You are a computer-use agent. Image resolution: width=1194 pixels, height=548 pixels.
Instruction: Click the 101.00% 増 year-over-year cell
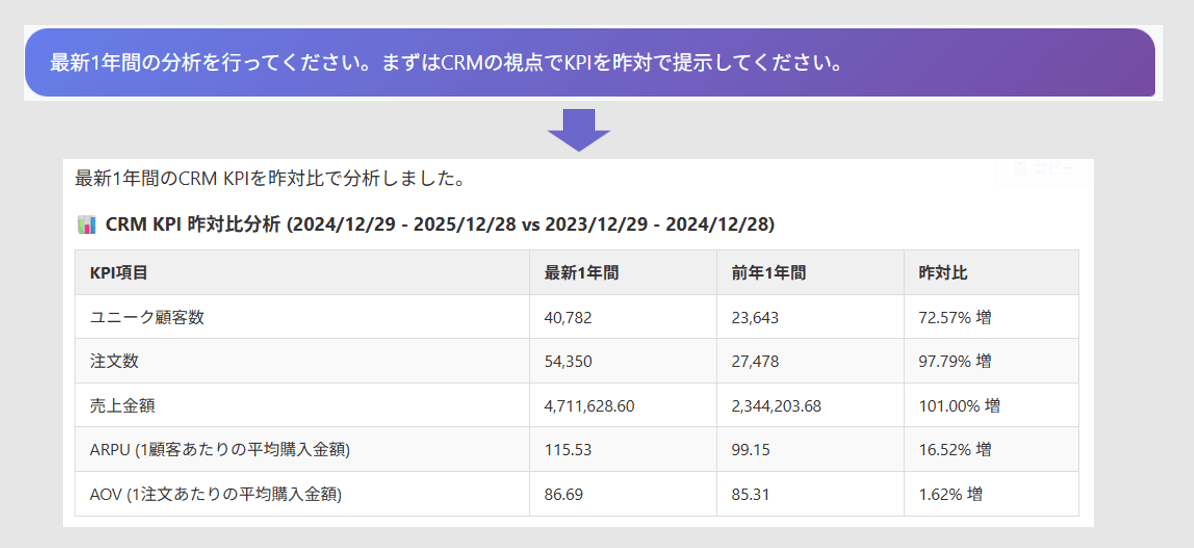(x=959, y=406)
